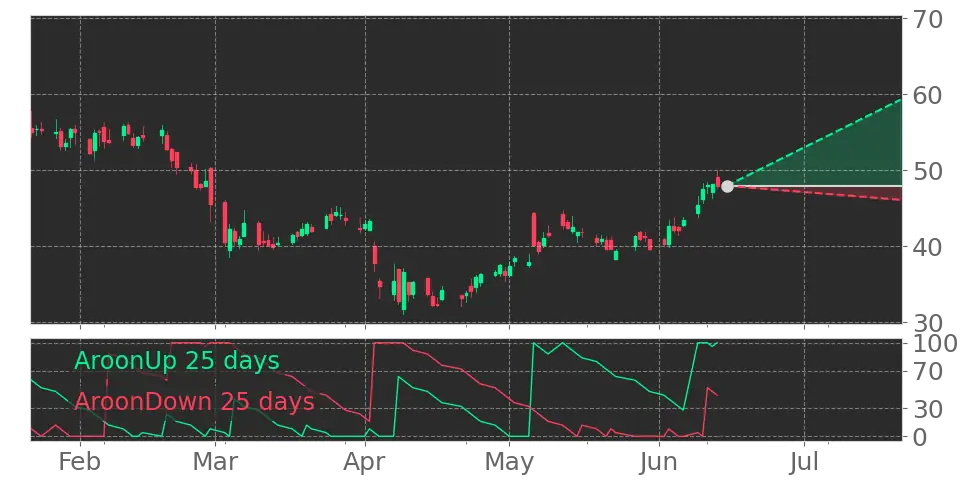
Task: Click the gray current-price marker dot
Action: pos(727,186)
